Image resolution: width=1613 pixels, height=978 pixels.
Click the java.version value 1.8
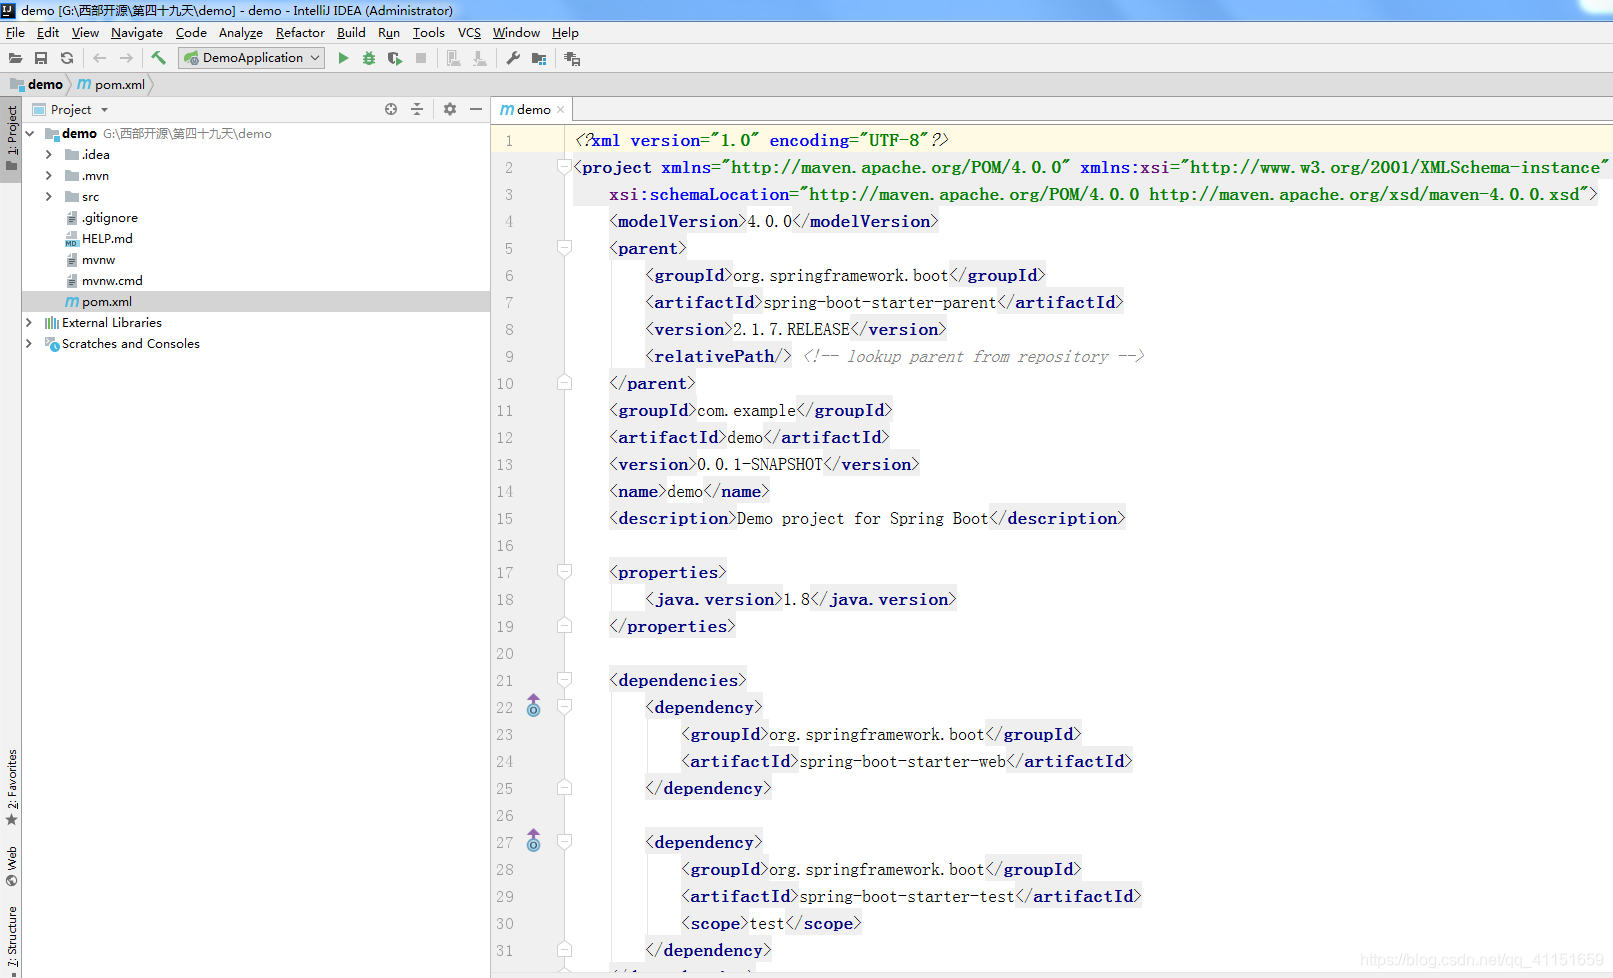point(797,599)
